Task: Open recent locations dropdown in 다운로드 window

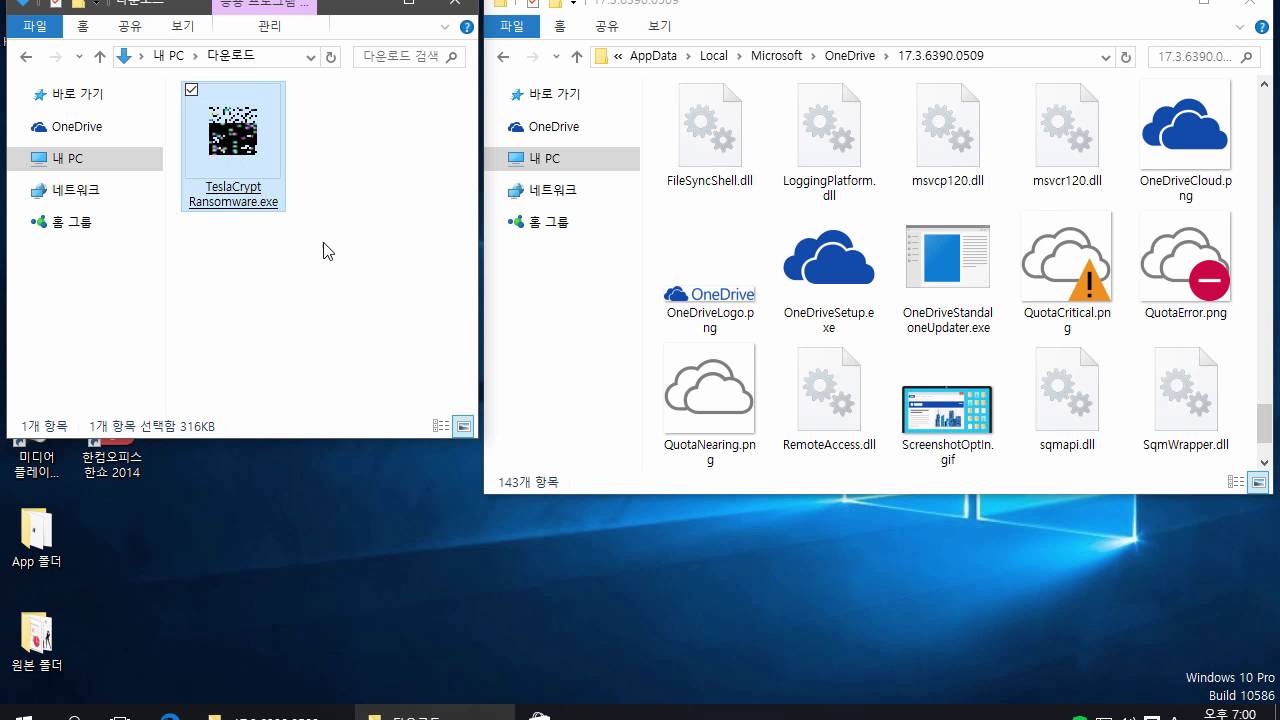Action: click(80, 57)
